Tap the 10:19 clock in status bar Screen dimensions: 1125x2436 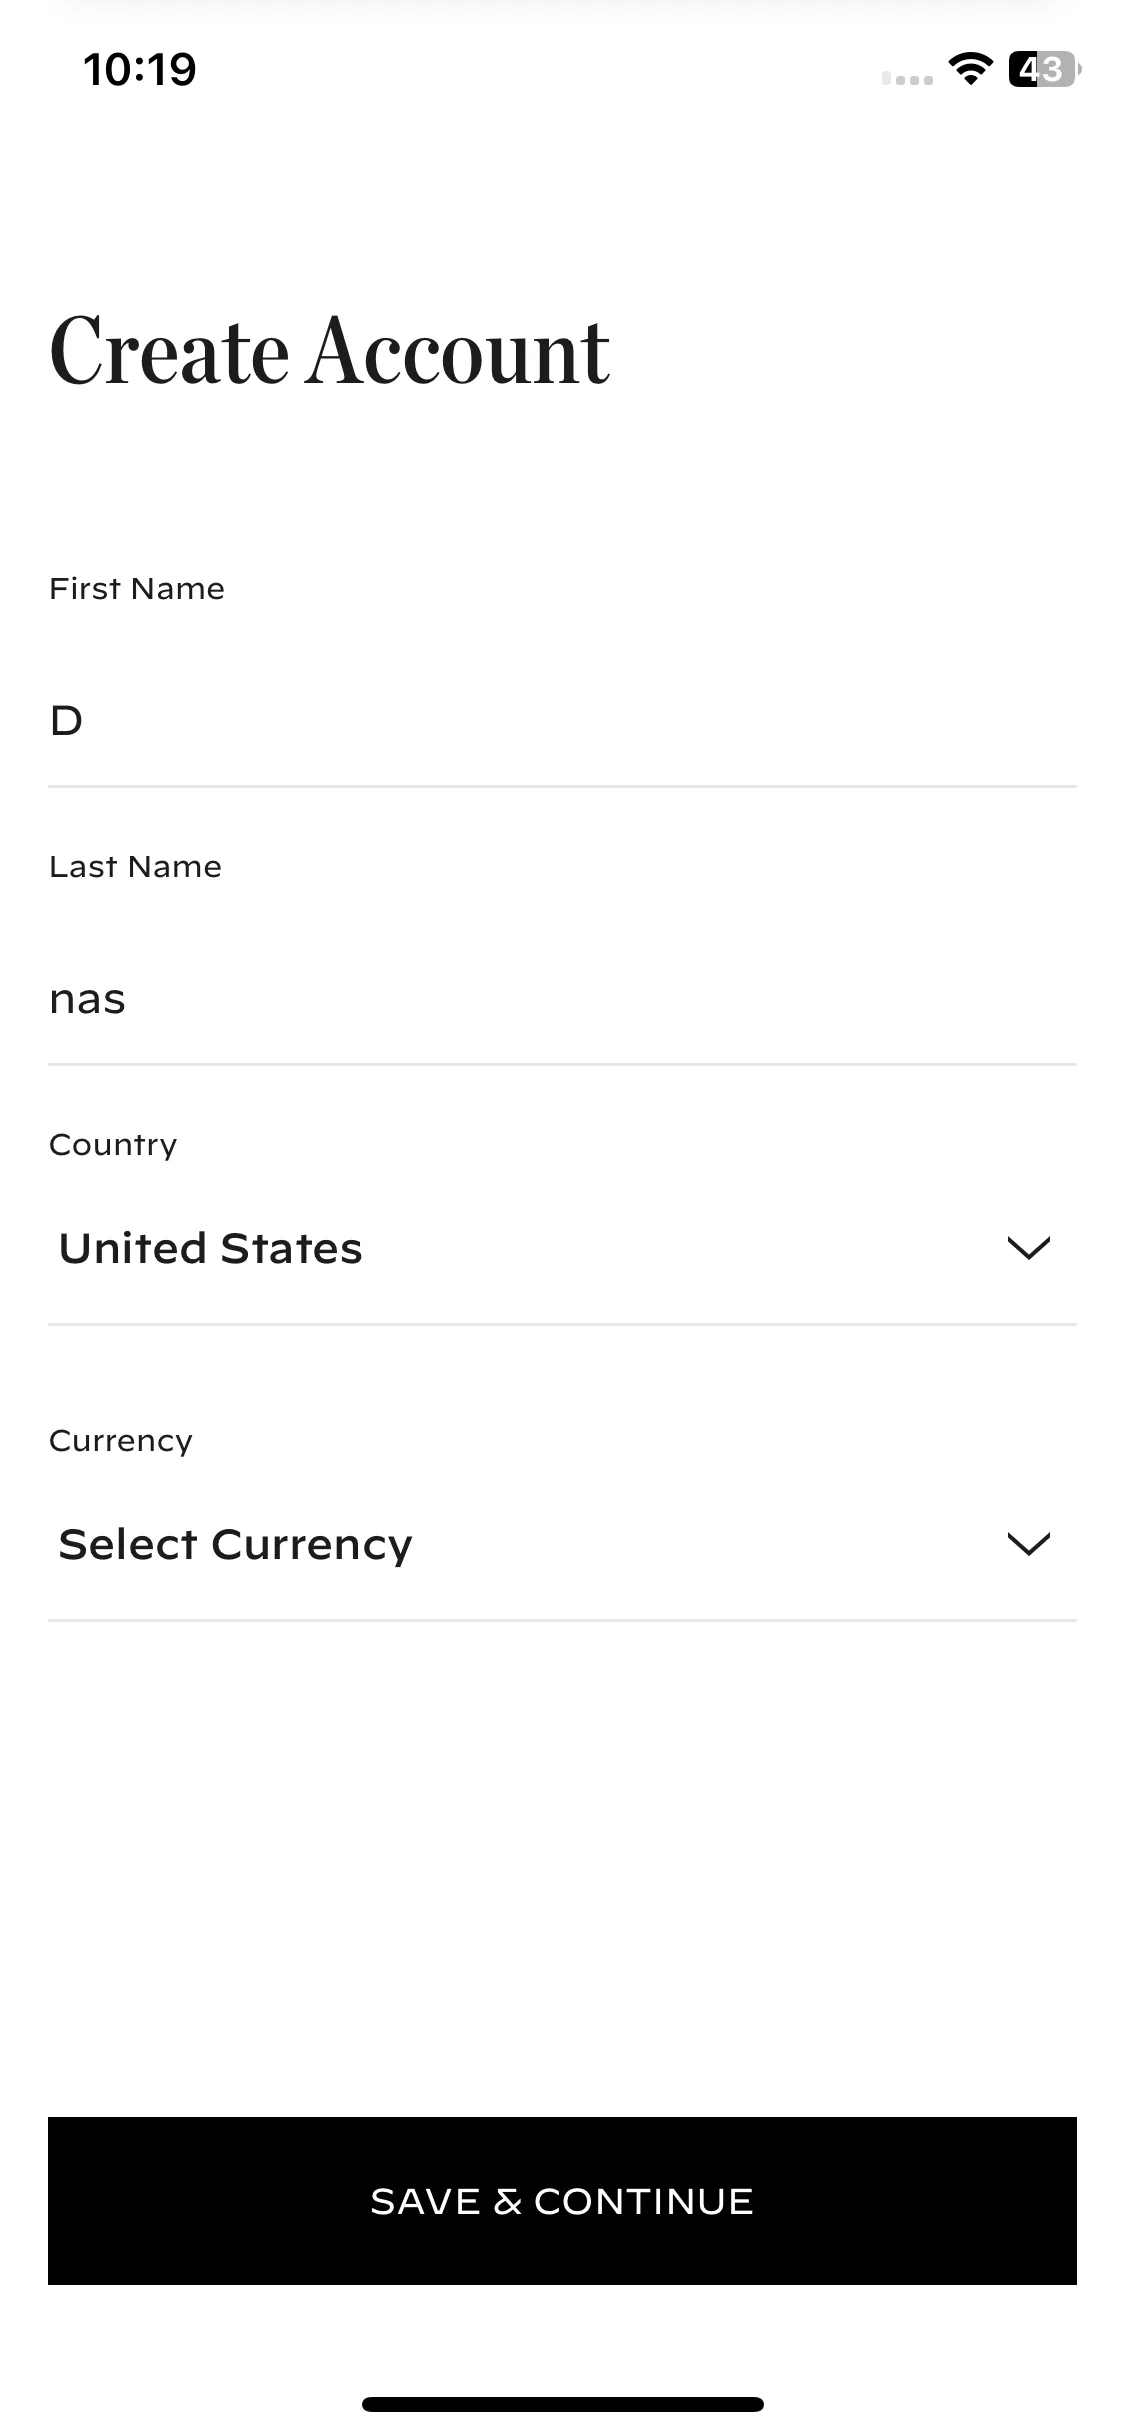(140, 69)
